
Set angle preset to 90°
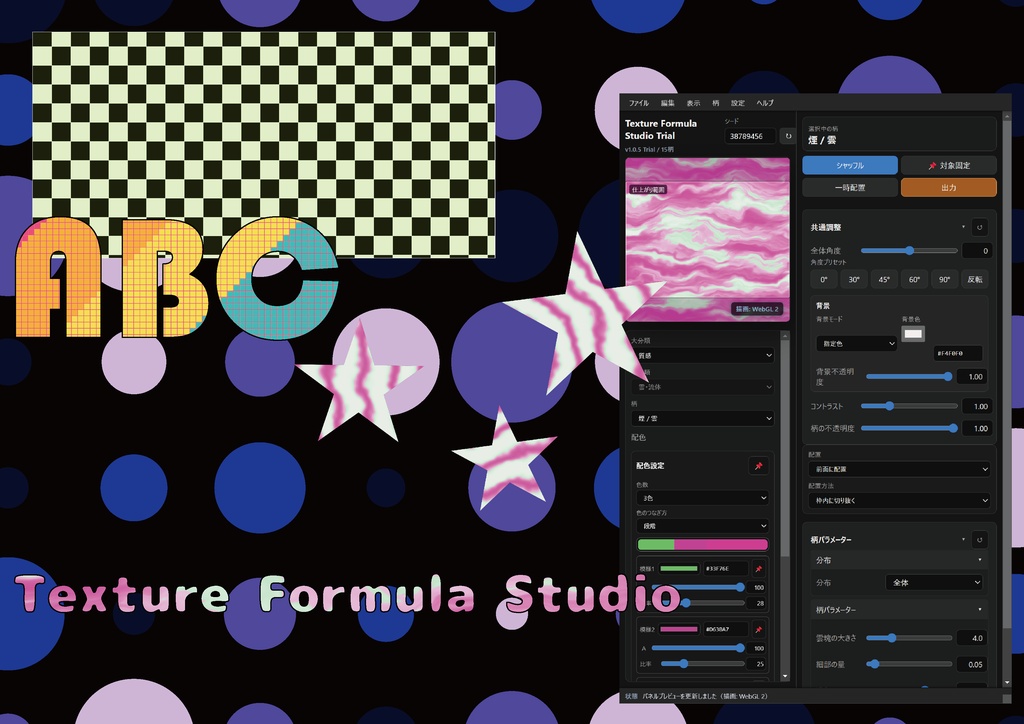pyautogui.click(x=944, y=279)
